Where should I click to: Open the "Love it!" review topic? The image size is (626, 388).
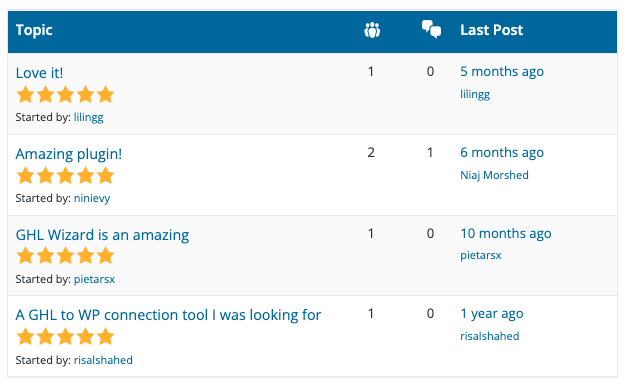coord(39,73)
